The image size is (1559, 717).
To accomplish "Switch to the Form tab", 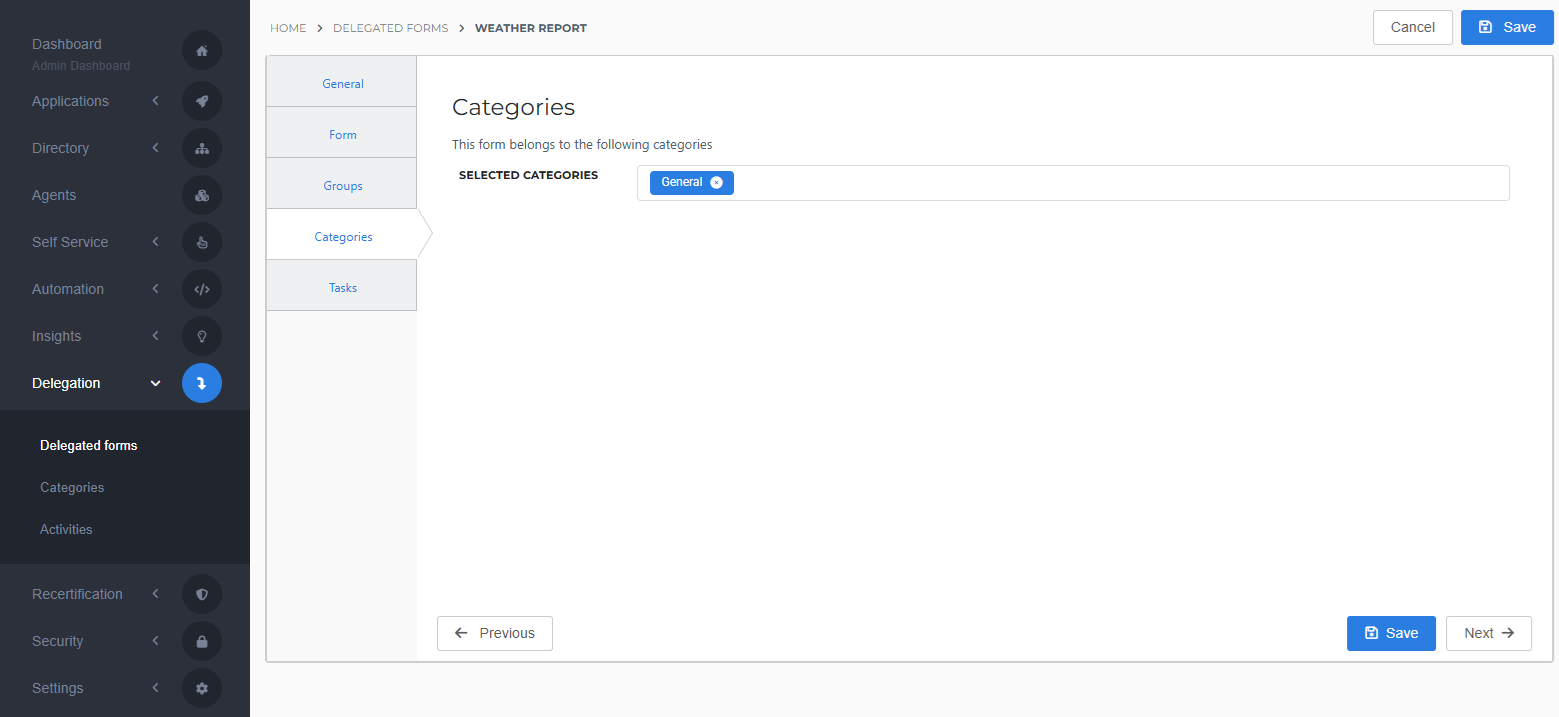I will tap(342, 133).
